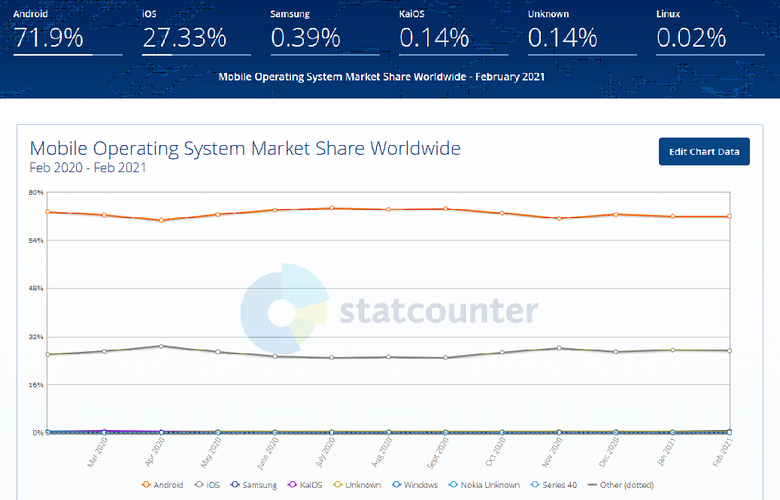Image resolution: width=780 pixels, height=500 pixels.
Task: Click the 32% y-axis label
Action: click(x=36, y=337)
